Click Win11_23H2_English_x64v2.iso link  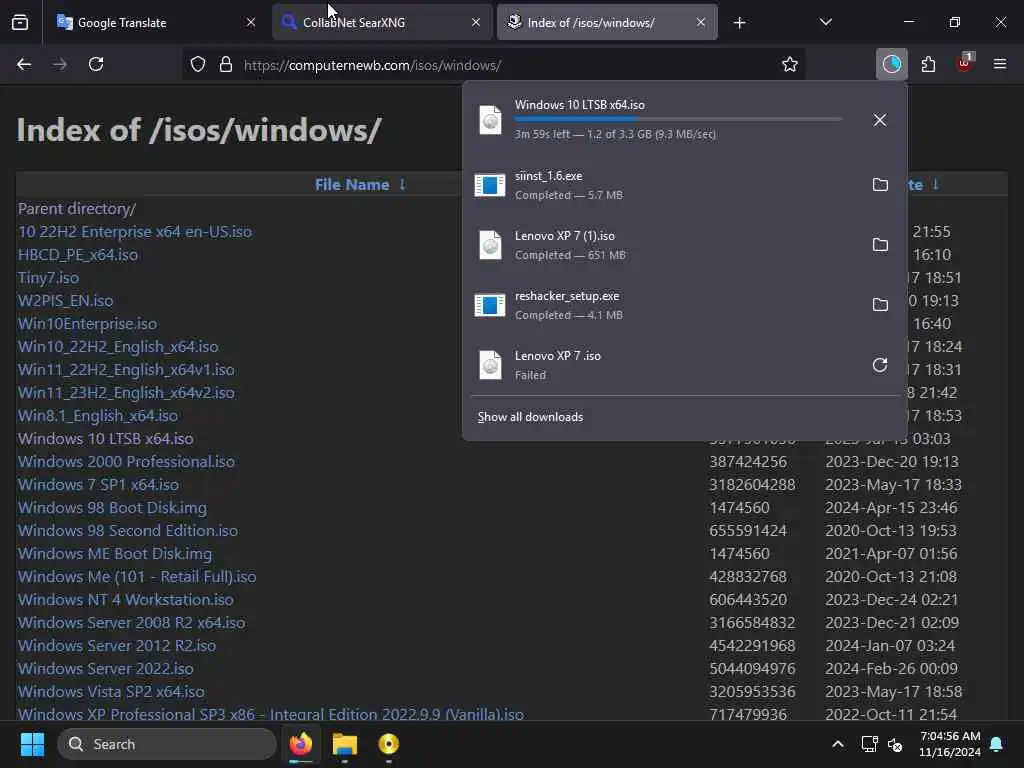click(x=126, y=392)
